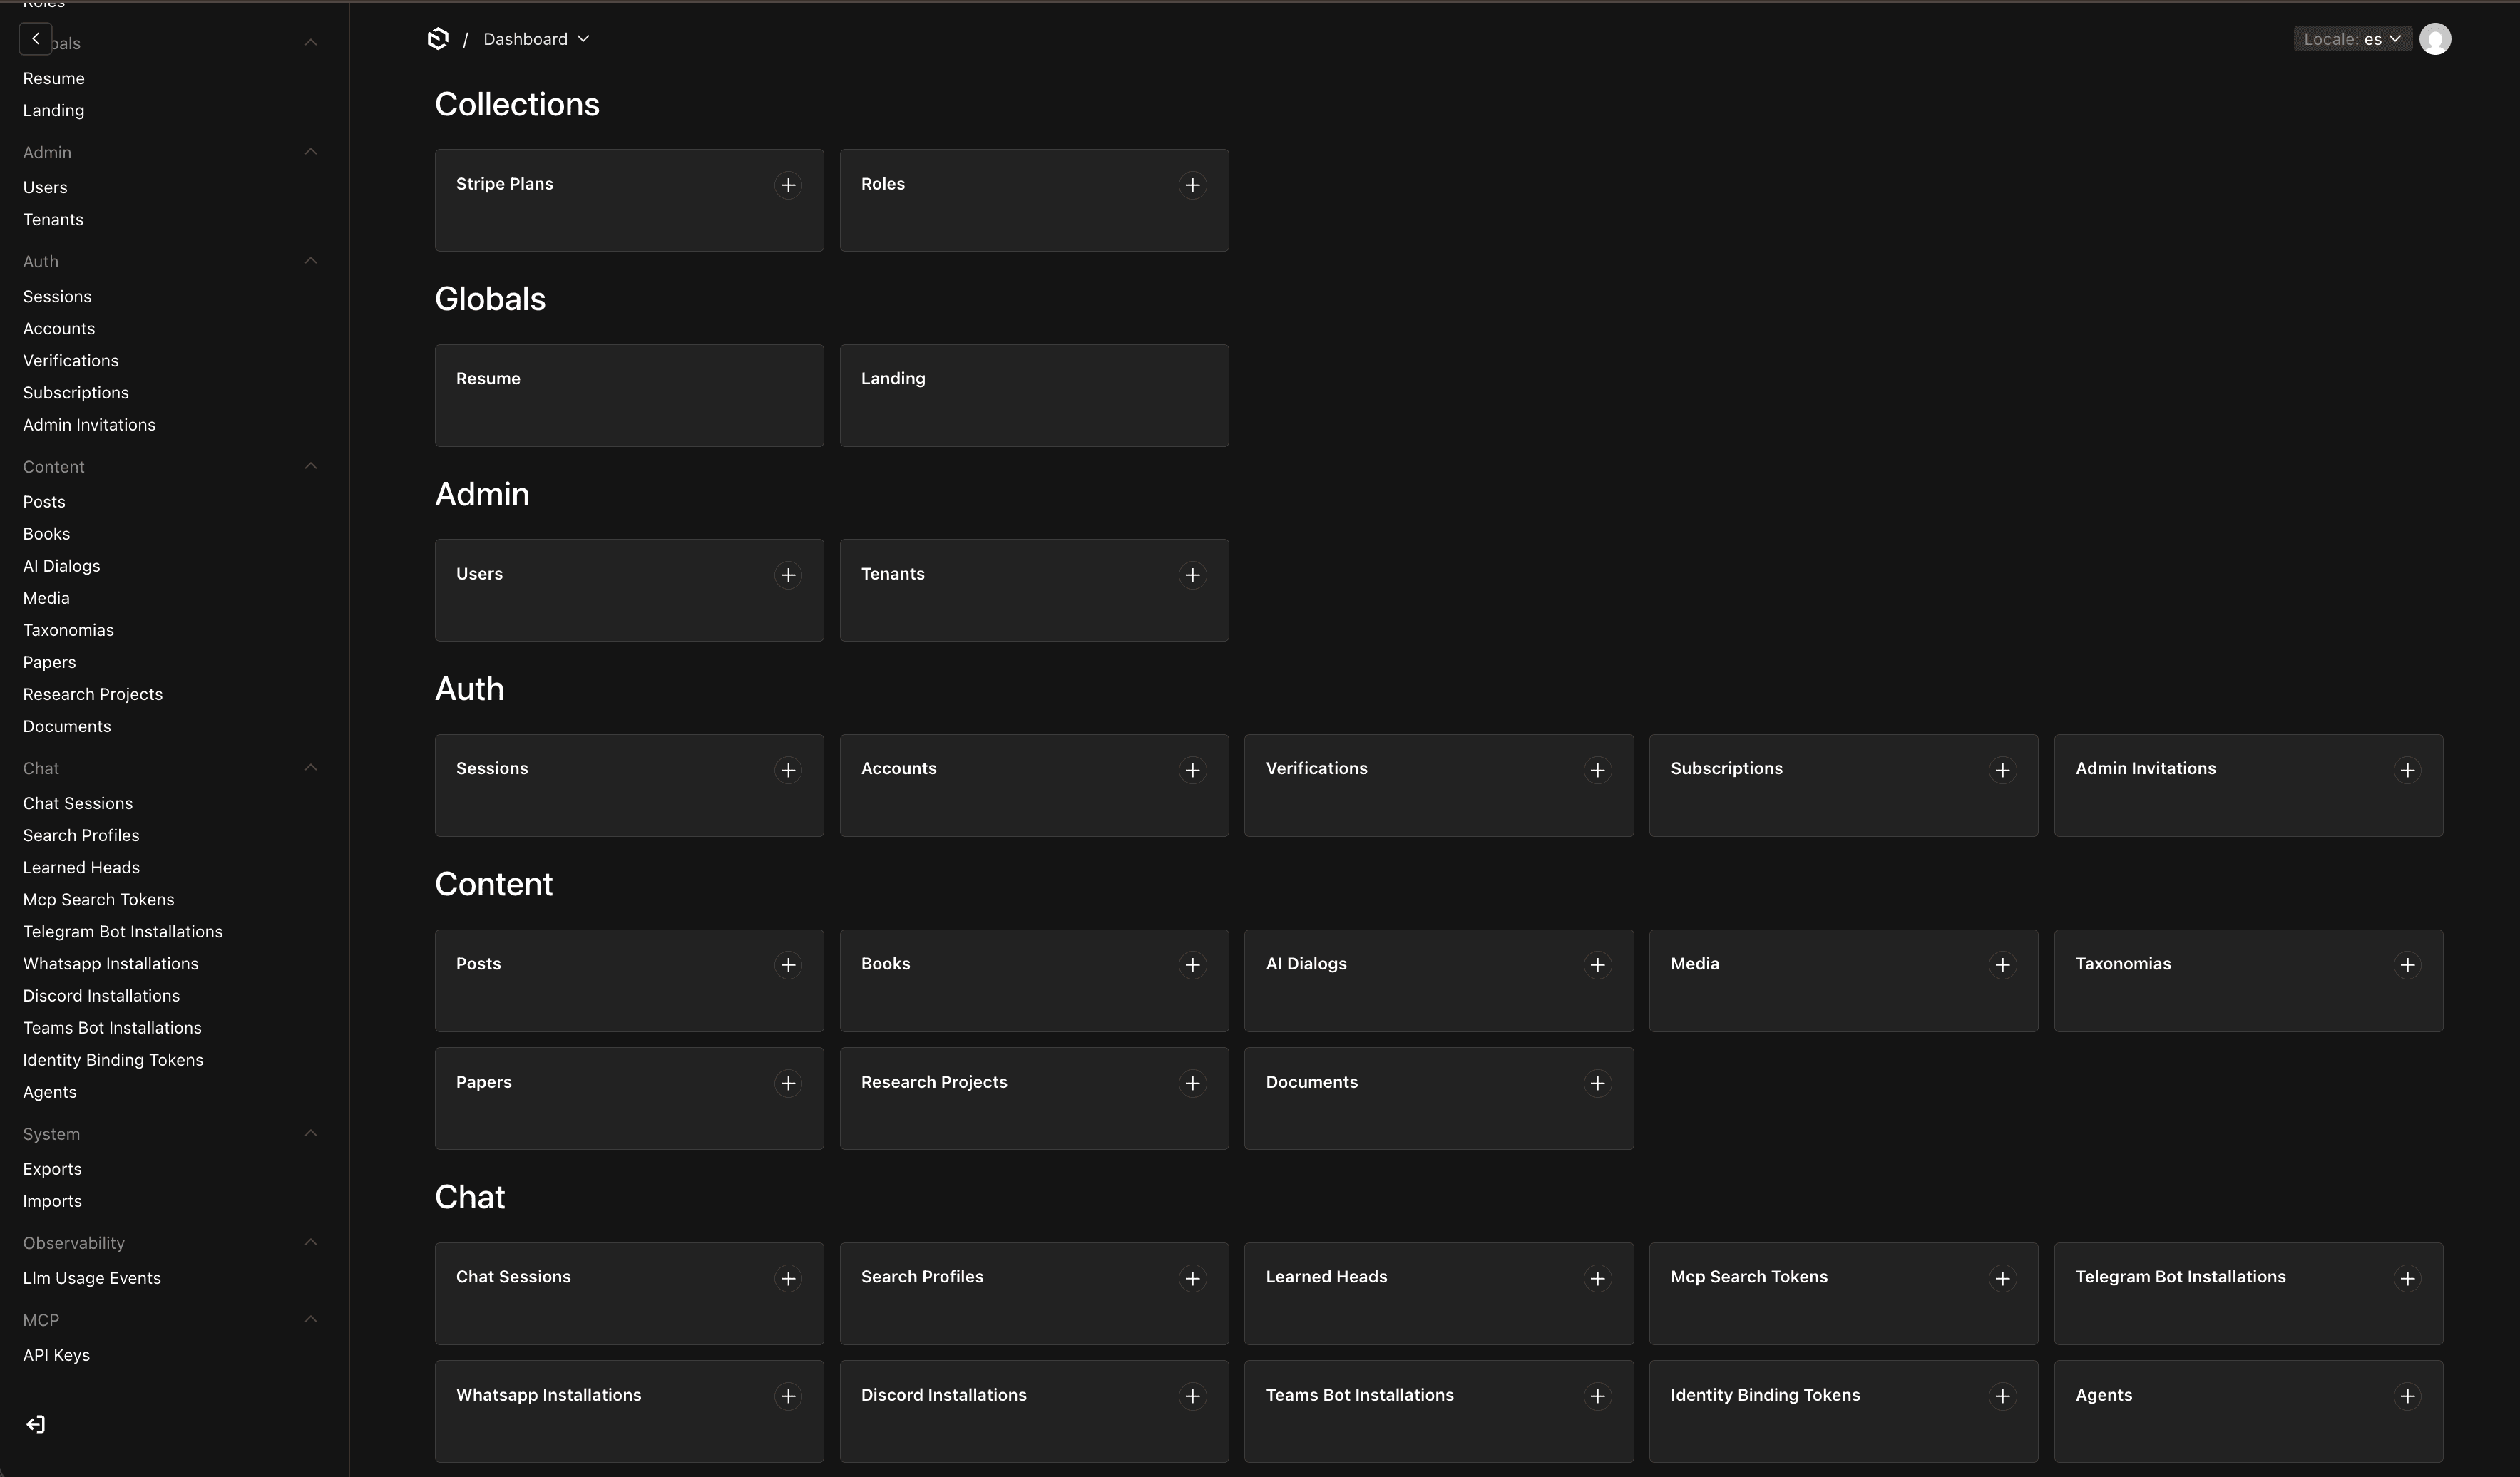
Task: Click the logout icon in the sidebar
Action: coord(36,1424)
